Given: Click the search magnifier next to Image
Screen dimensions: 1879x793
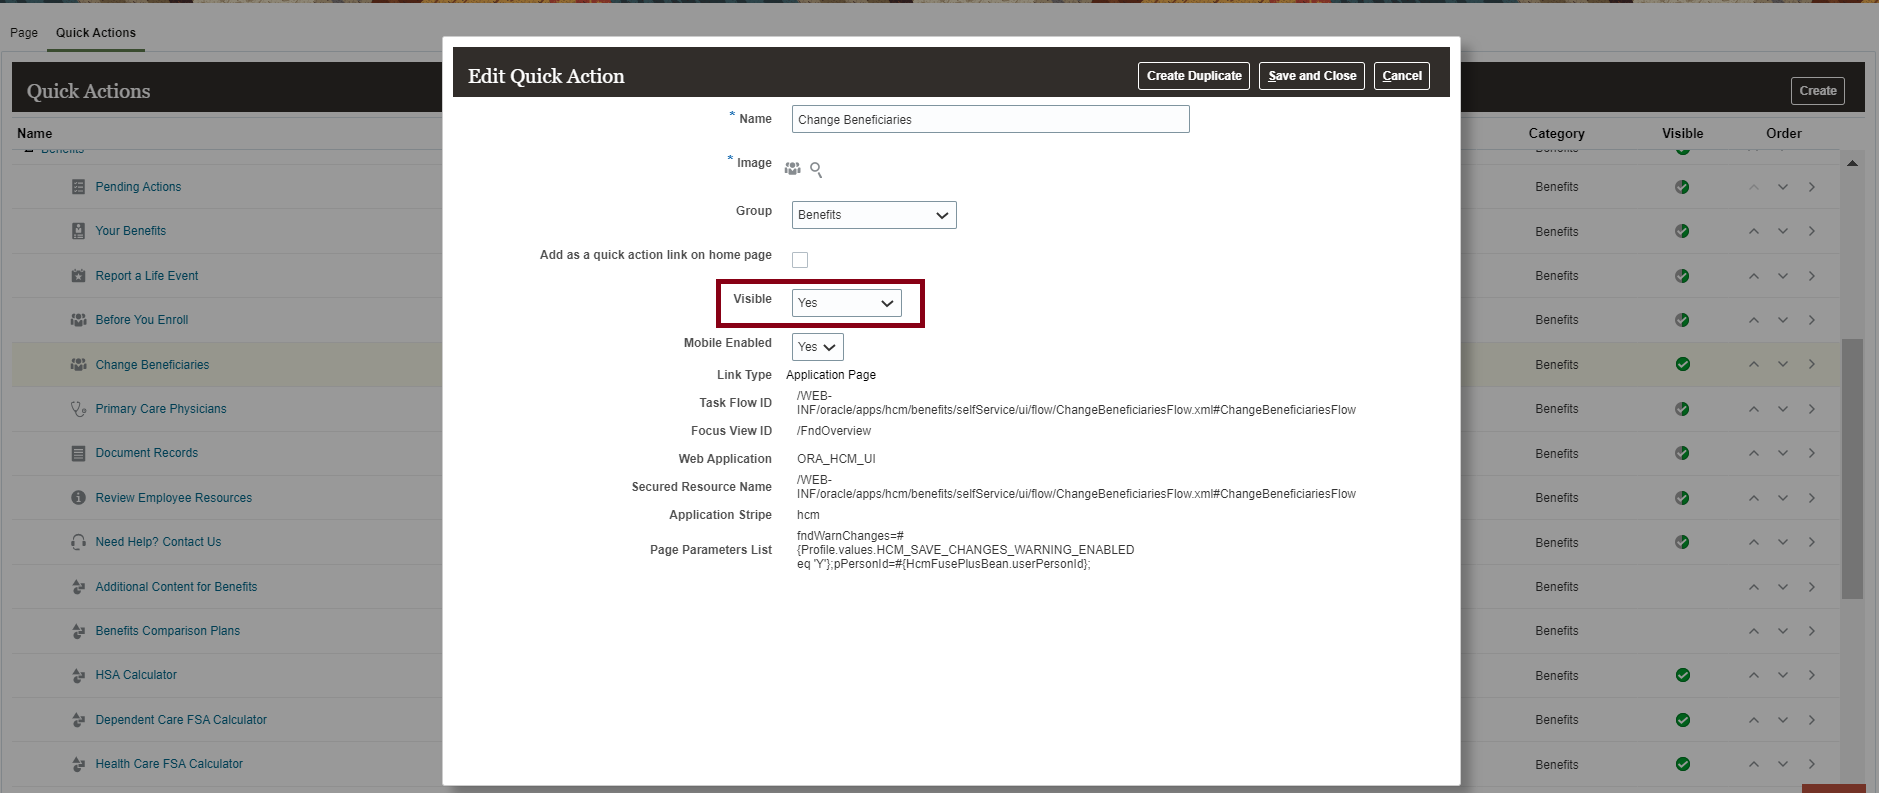Looking at the screenshot, I should click(x=816, y=169).
